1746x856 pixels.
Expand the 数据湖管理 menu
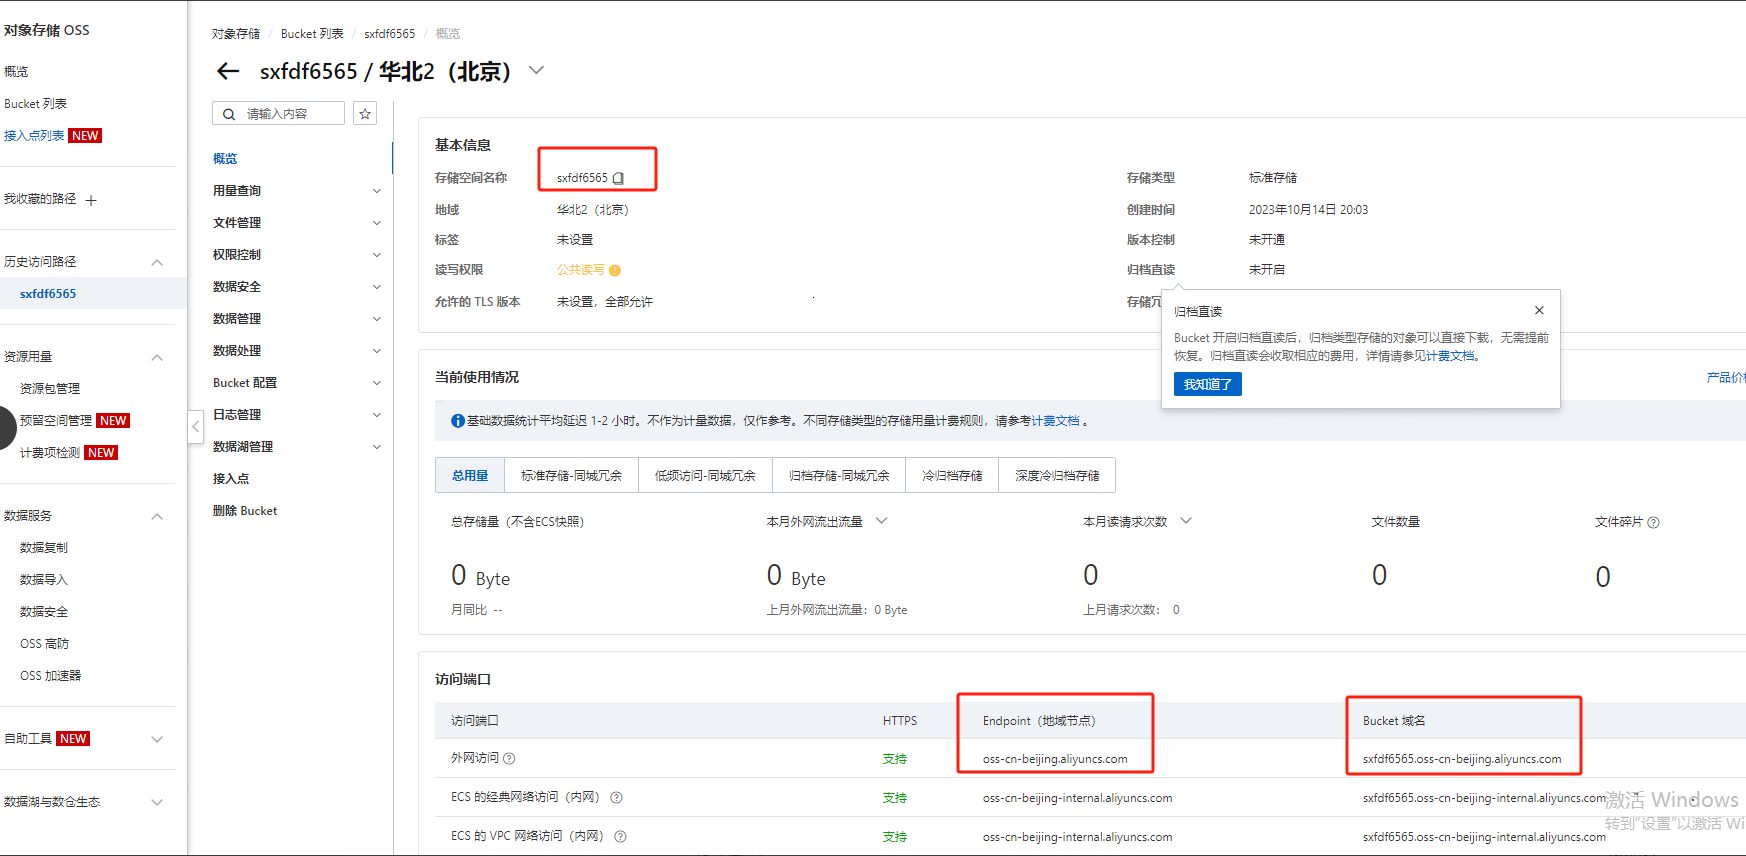[377, 447]
